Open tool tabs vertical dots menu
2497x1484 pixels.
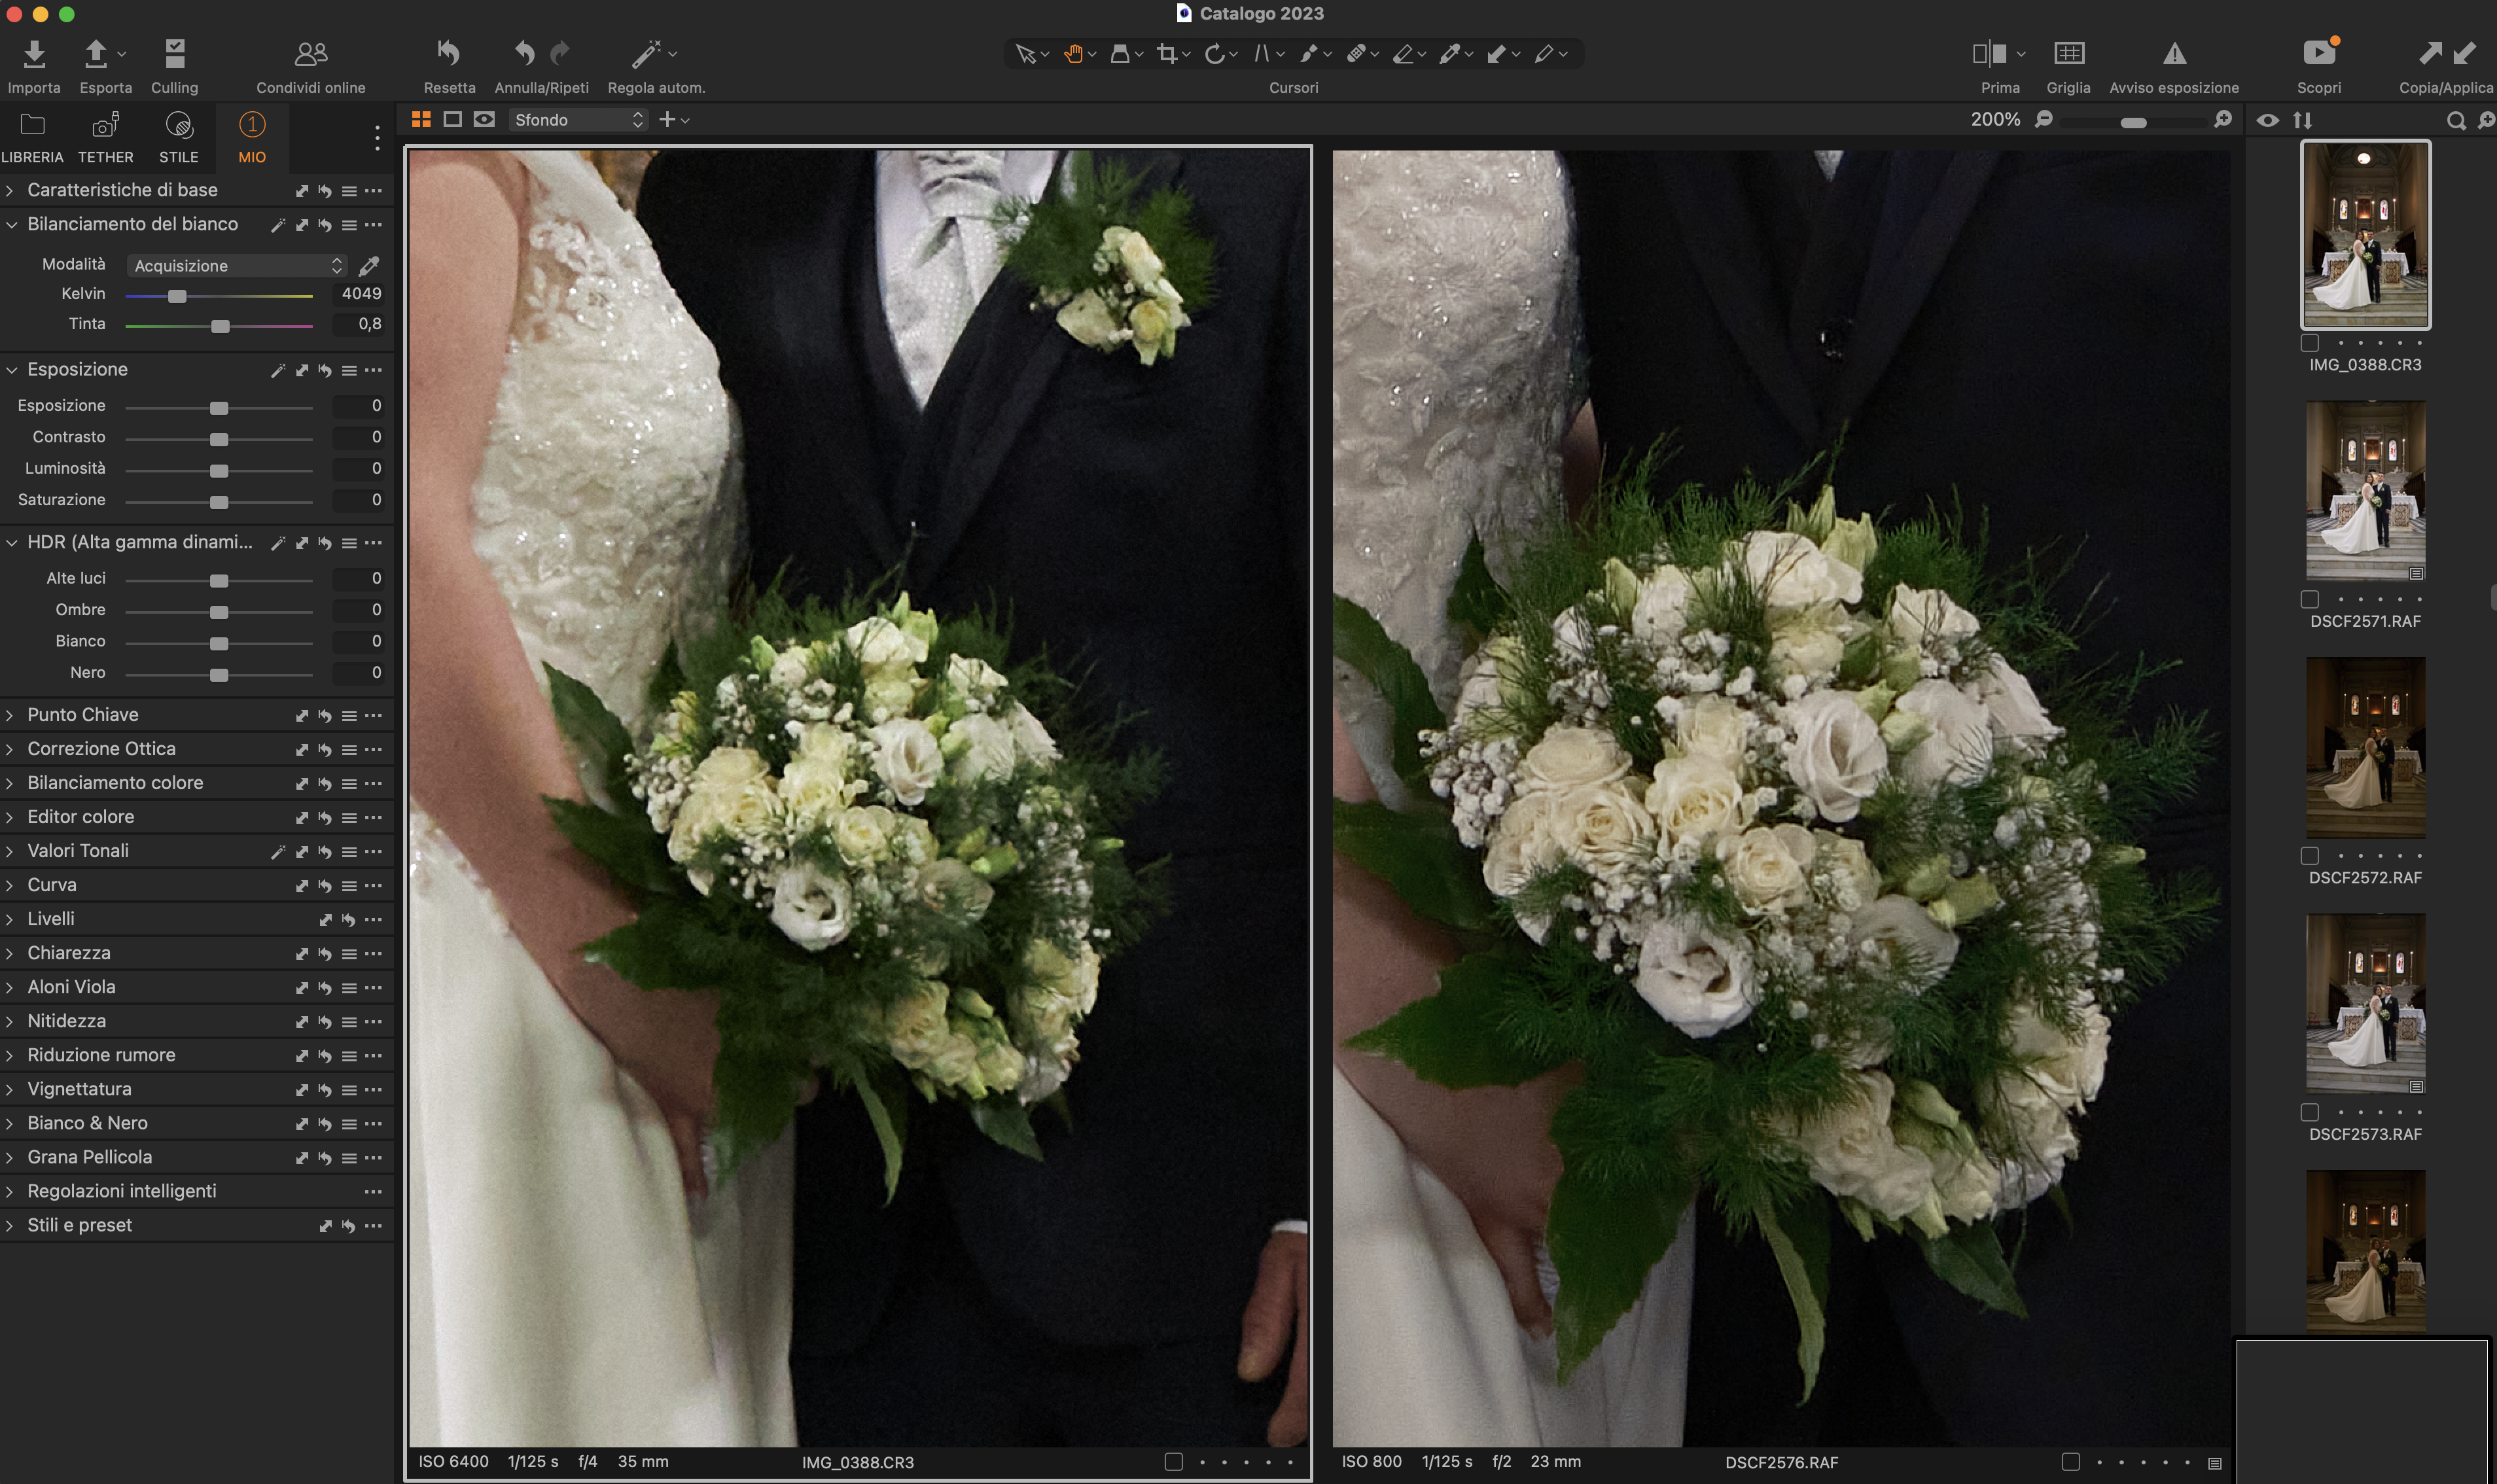377,138
